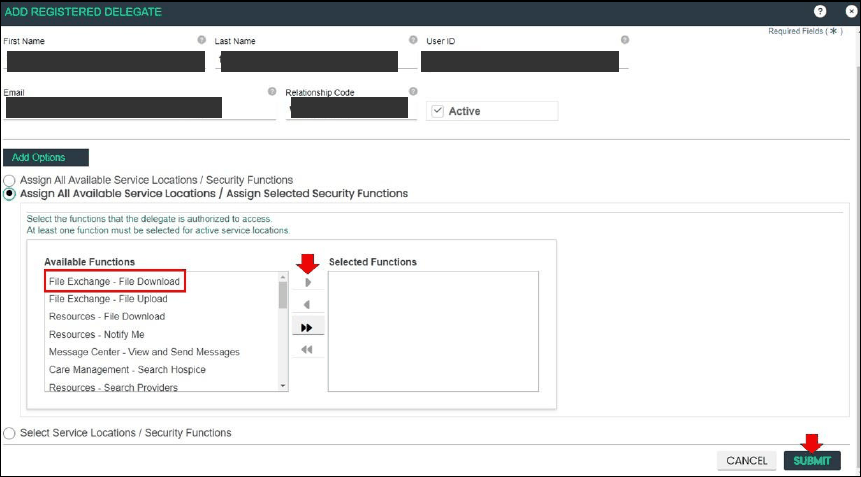Click the Email field help icon

(x=272, y=92)
